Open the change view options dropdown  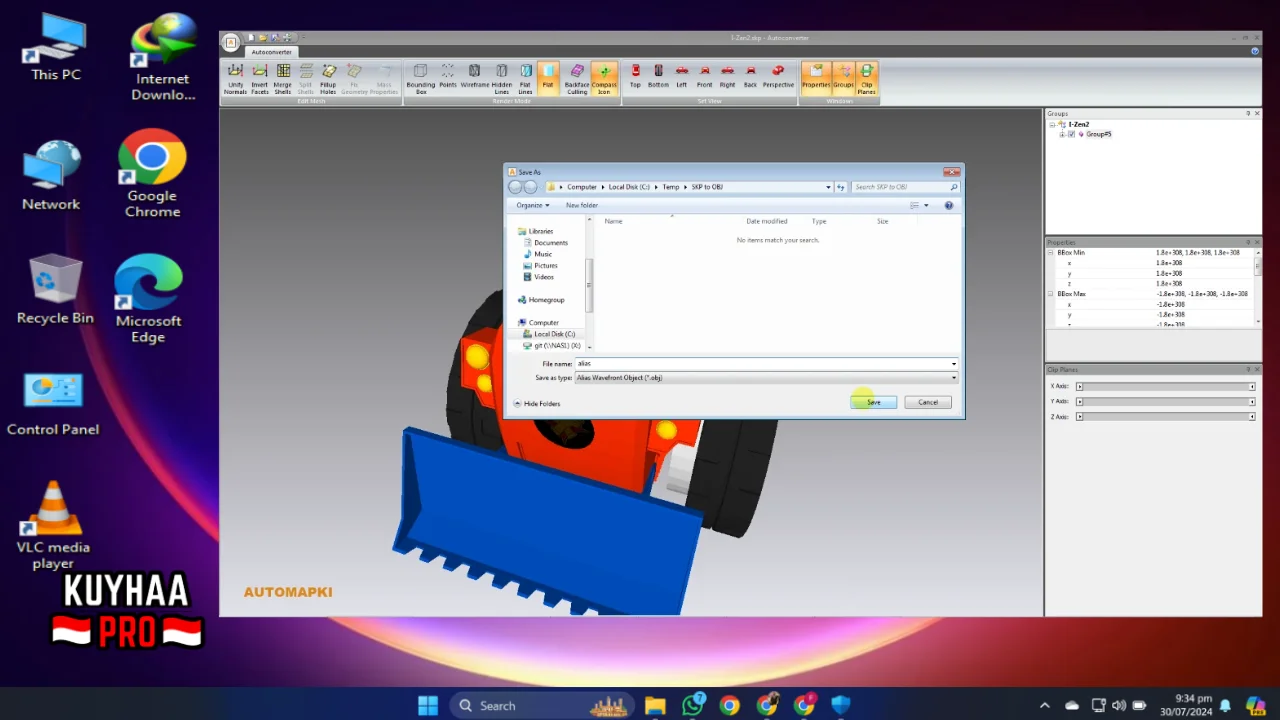(926, 205)
